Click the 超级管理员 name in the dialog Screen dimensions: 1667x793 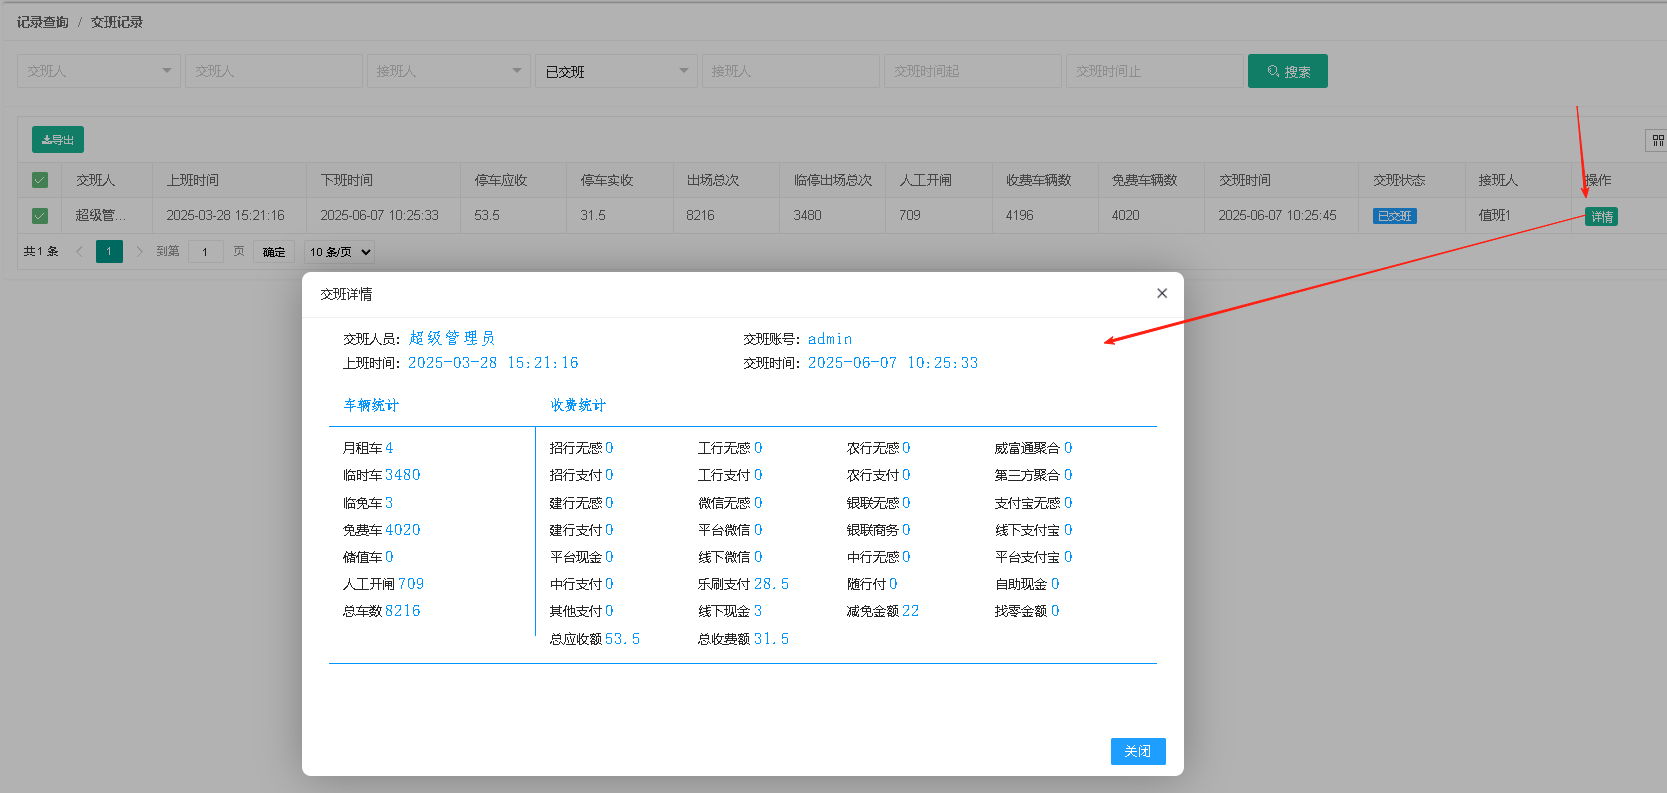click(x=452, y=338)
